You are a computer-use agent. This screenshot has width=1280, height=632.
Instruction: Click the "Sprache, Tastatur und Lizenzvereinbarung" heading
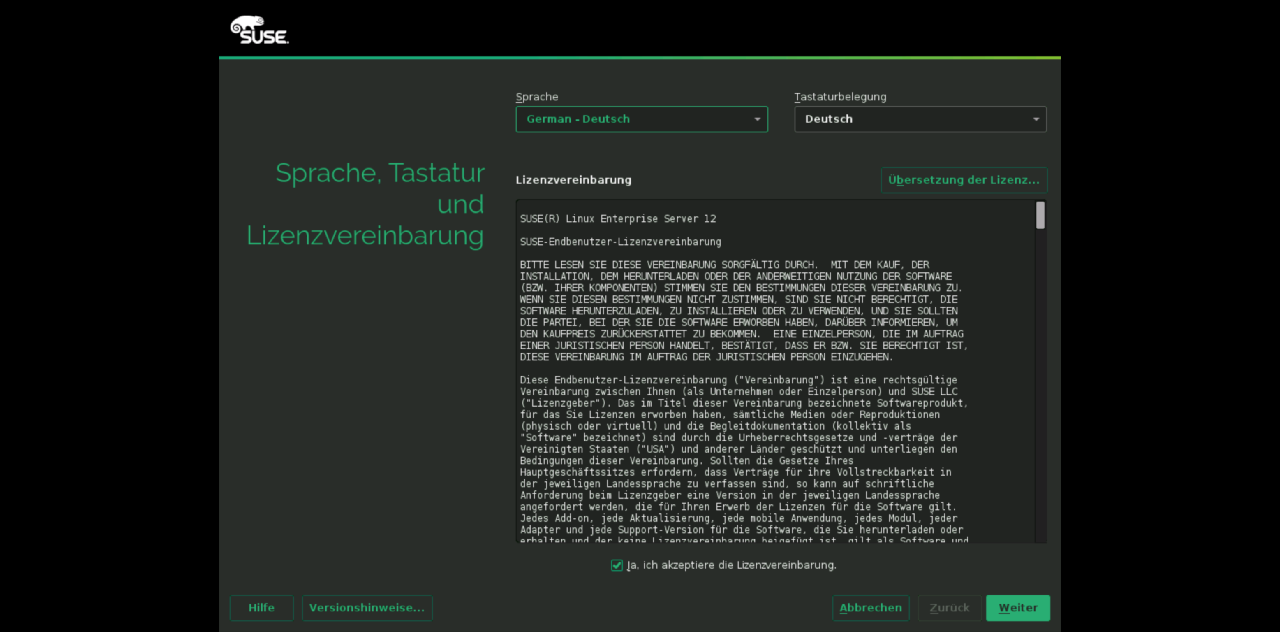click(365, 204)
